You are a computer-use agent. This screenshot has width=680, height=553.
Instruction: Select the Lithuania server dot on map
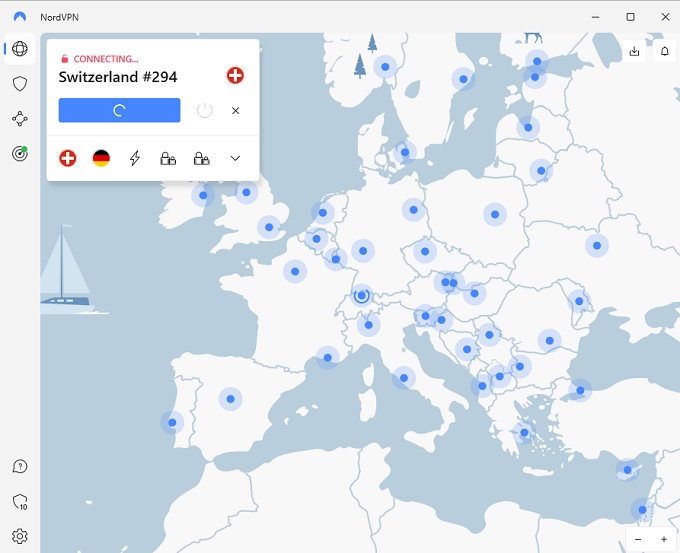(541, 171)
